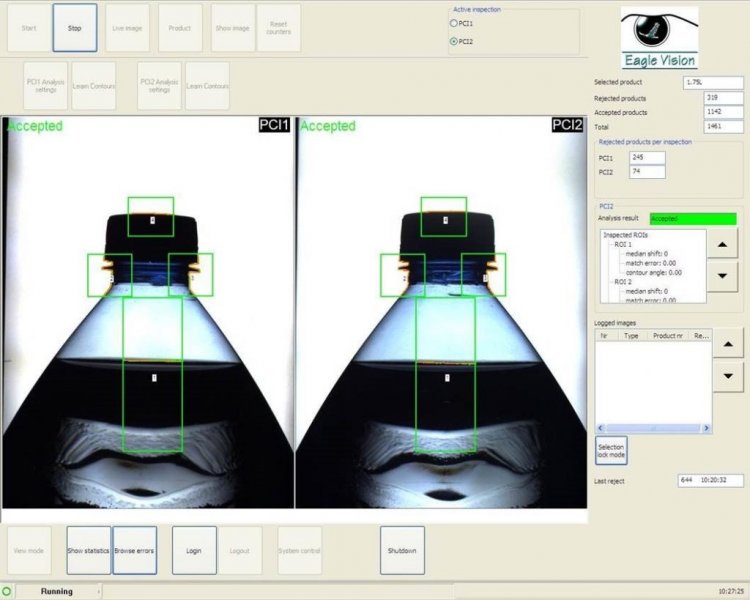Click logged images scrollbar right arrow

click(706, 428)
